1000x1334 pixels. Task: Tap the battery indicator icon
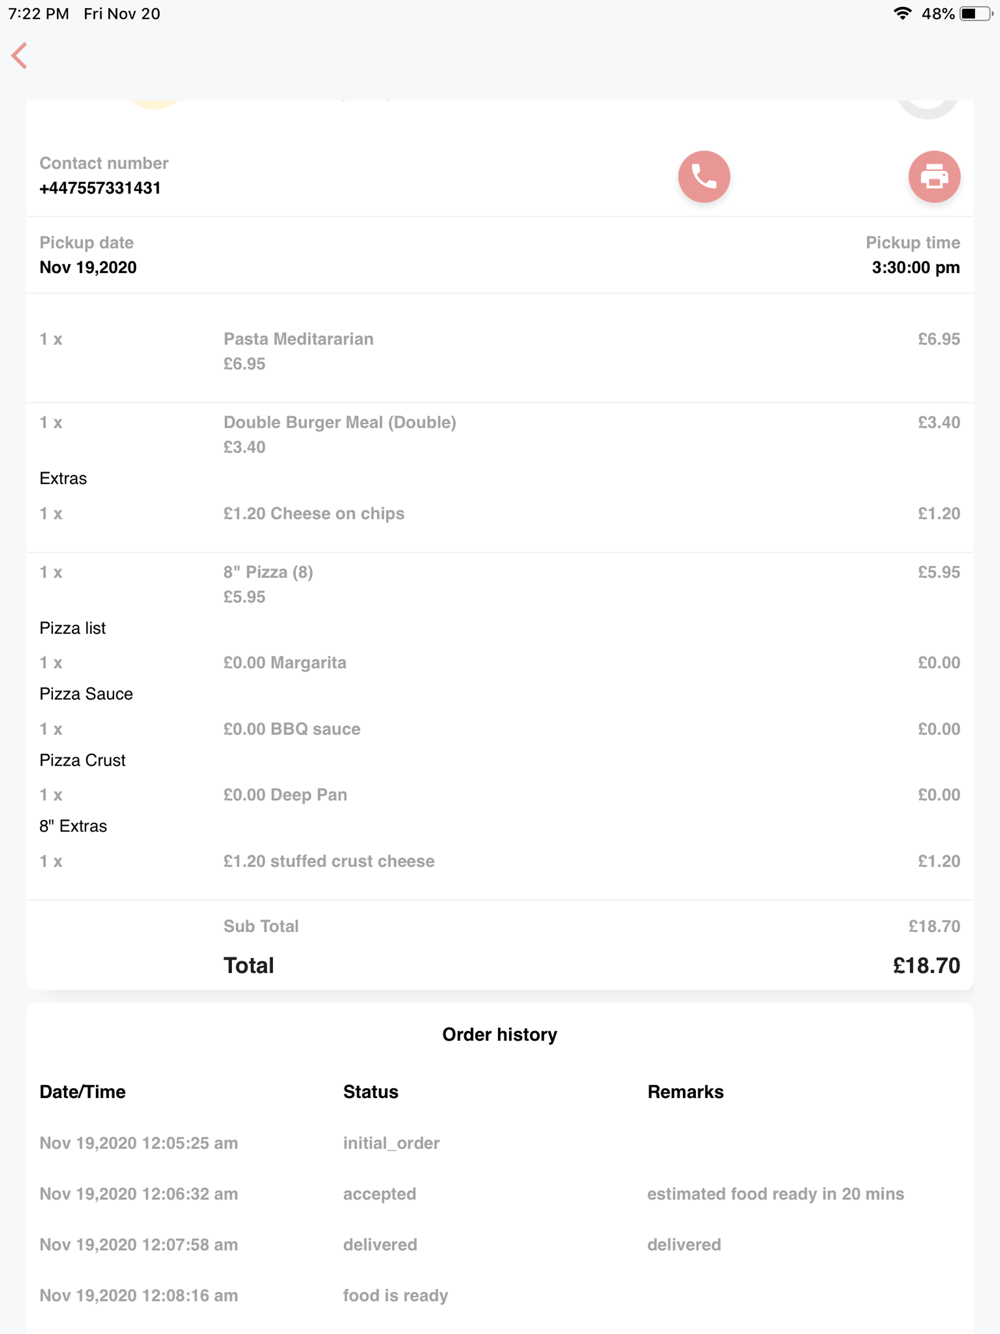tap(975, 14)
